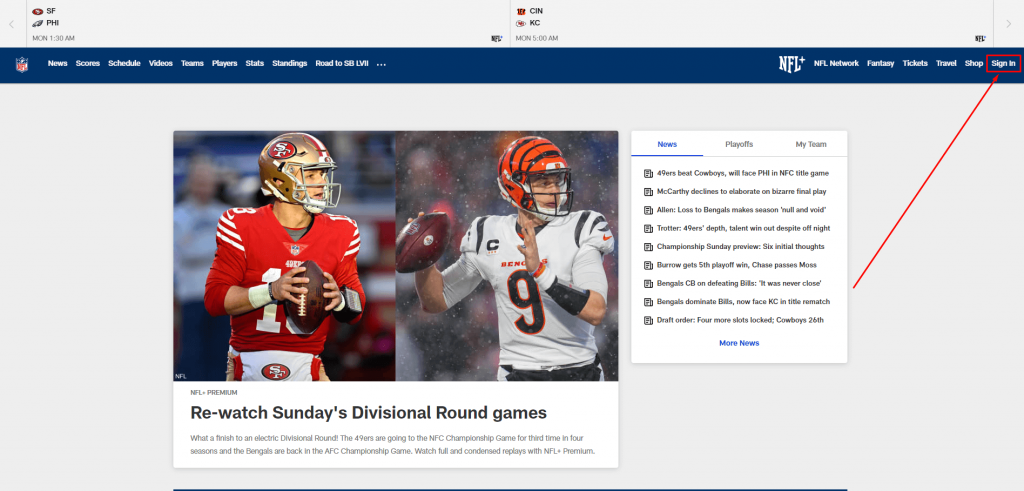The height and width of the screenshot is (491, 1024).
Task: Go to NFL Network
Action: [836, 63]
